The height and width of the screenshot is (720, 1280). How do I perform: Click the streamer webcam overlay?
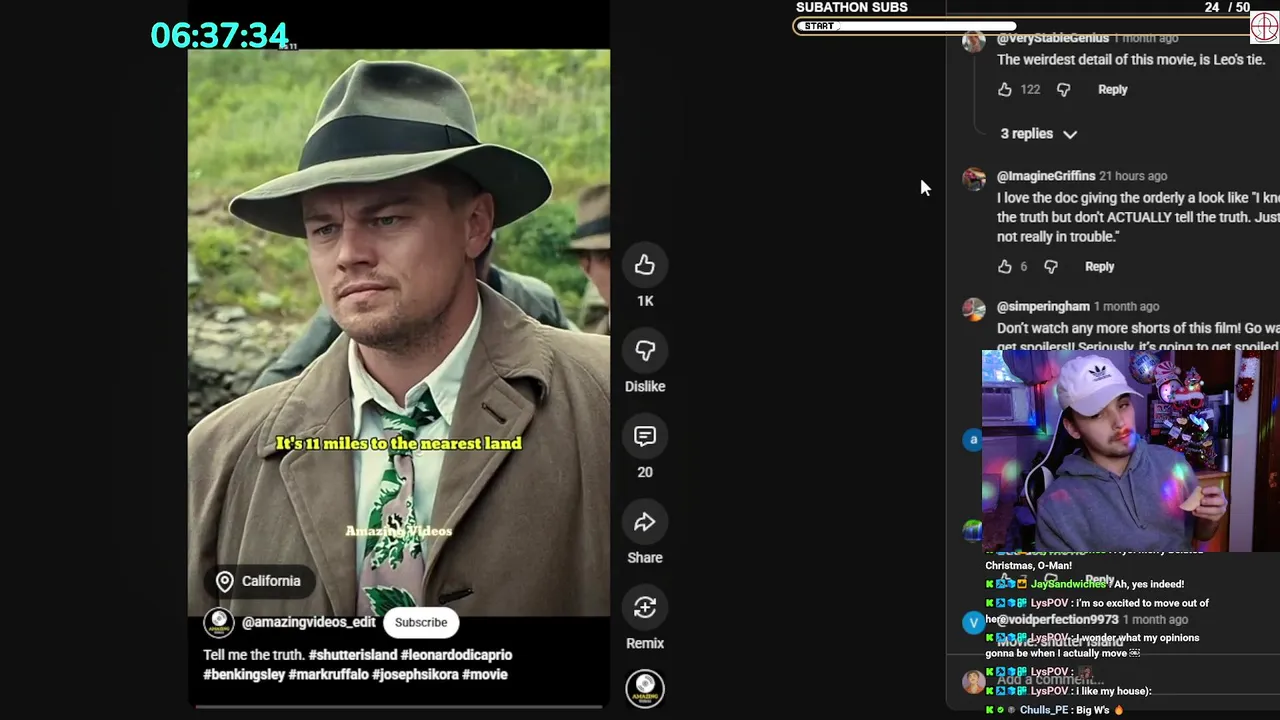pos(1131,450)
